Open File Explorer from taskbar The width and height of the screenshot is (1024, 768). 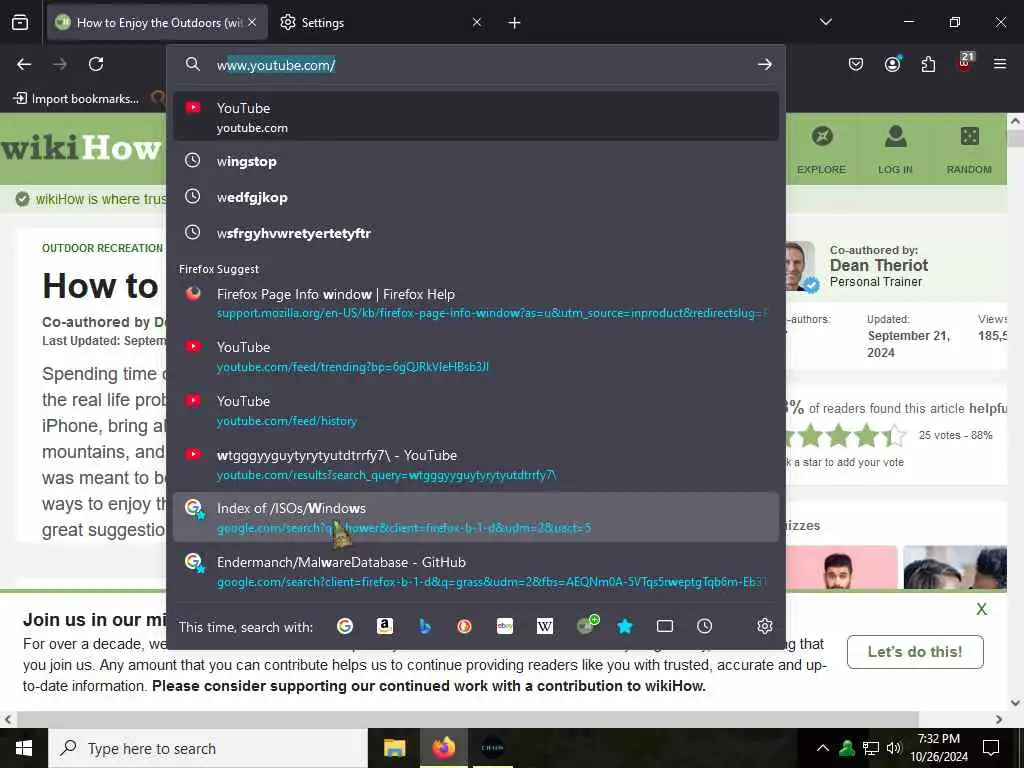click(x=394, y=748)
